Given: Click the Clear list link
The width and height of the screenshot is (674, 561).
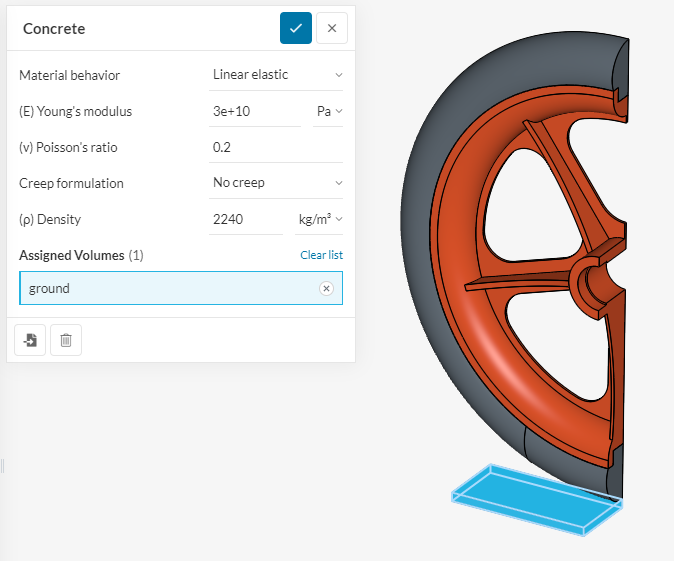Looking at the screenshot, I should pos(321,255).
